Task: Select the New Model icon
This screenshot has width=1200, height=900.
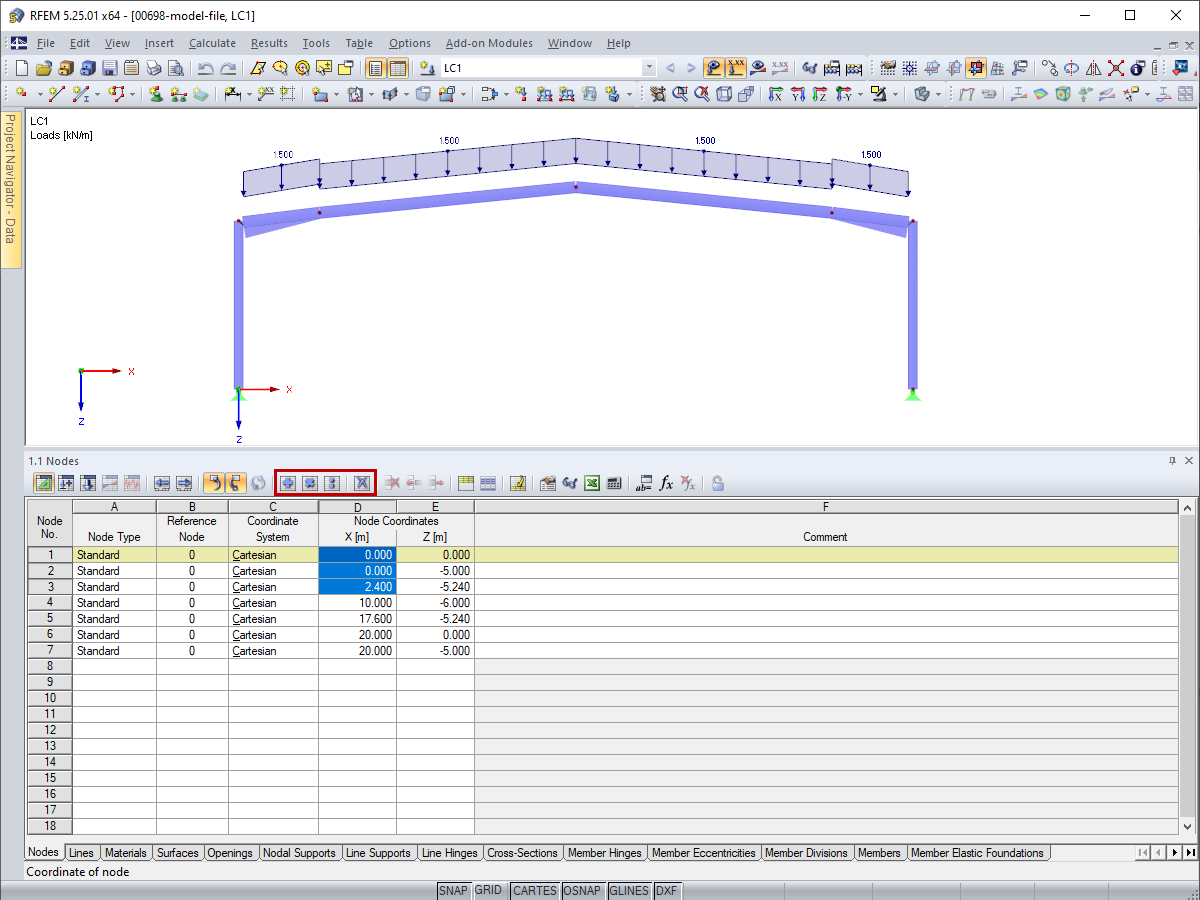Action: (20, 68)
